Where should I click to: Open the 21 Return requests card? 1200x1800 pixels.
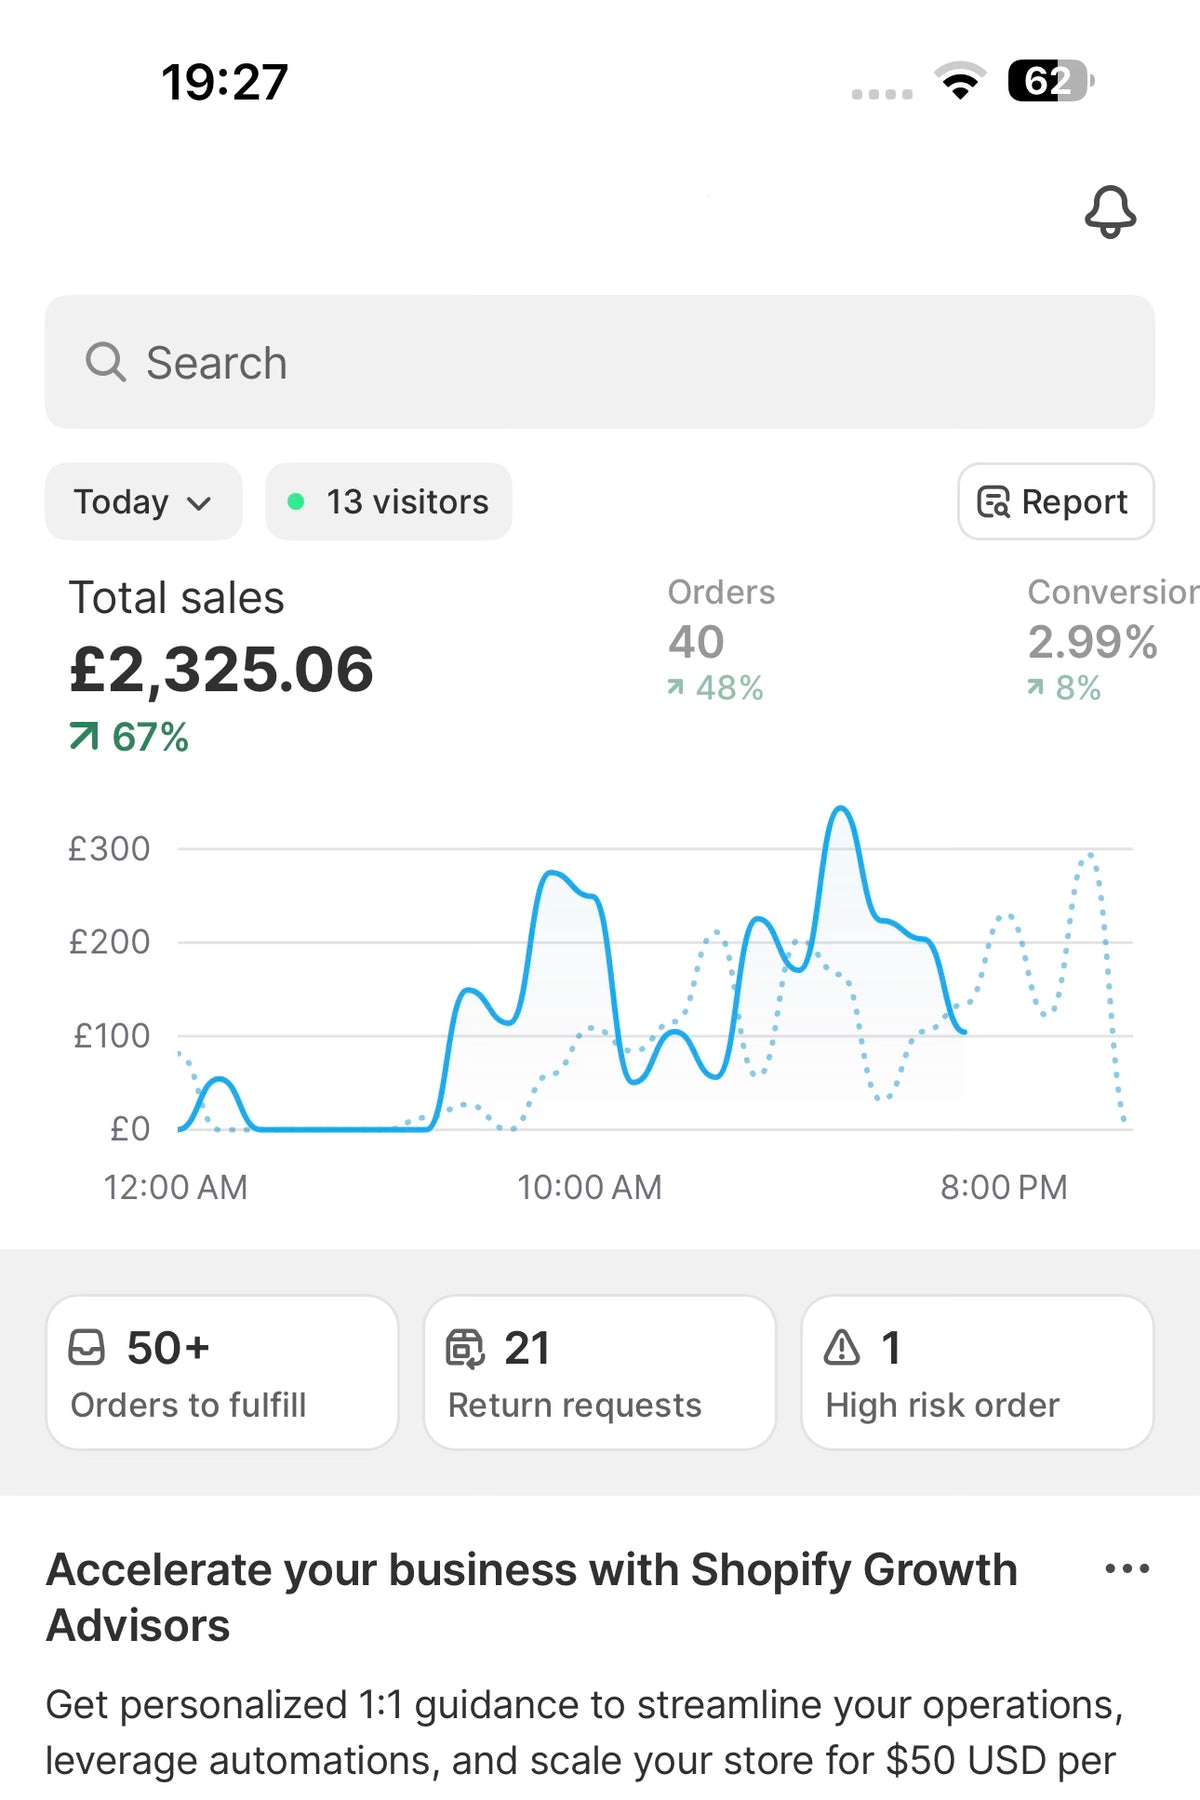pos(600,1373)
